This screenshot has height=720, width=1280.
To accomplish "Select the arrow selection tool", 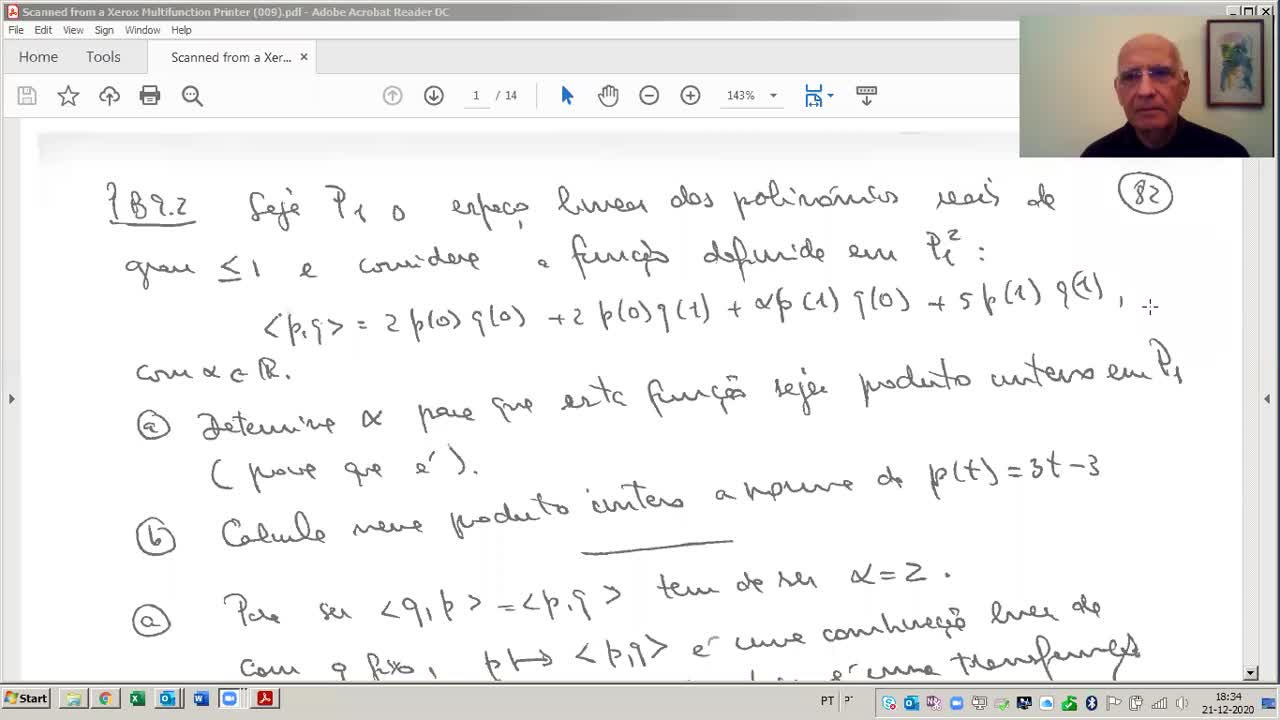I will point(567,95).
